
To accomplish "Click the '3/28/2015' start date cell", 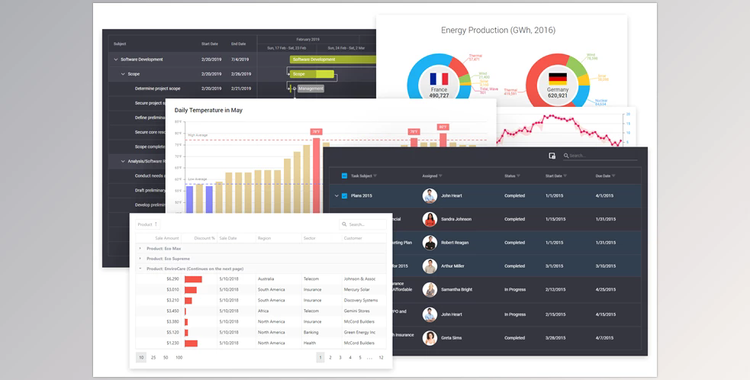I will click(x=555, y=338).
